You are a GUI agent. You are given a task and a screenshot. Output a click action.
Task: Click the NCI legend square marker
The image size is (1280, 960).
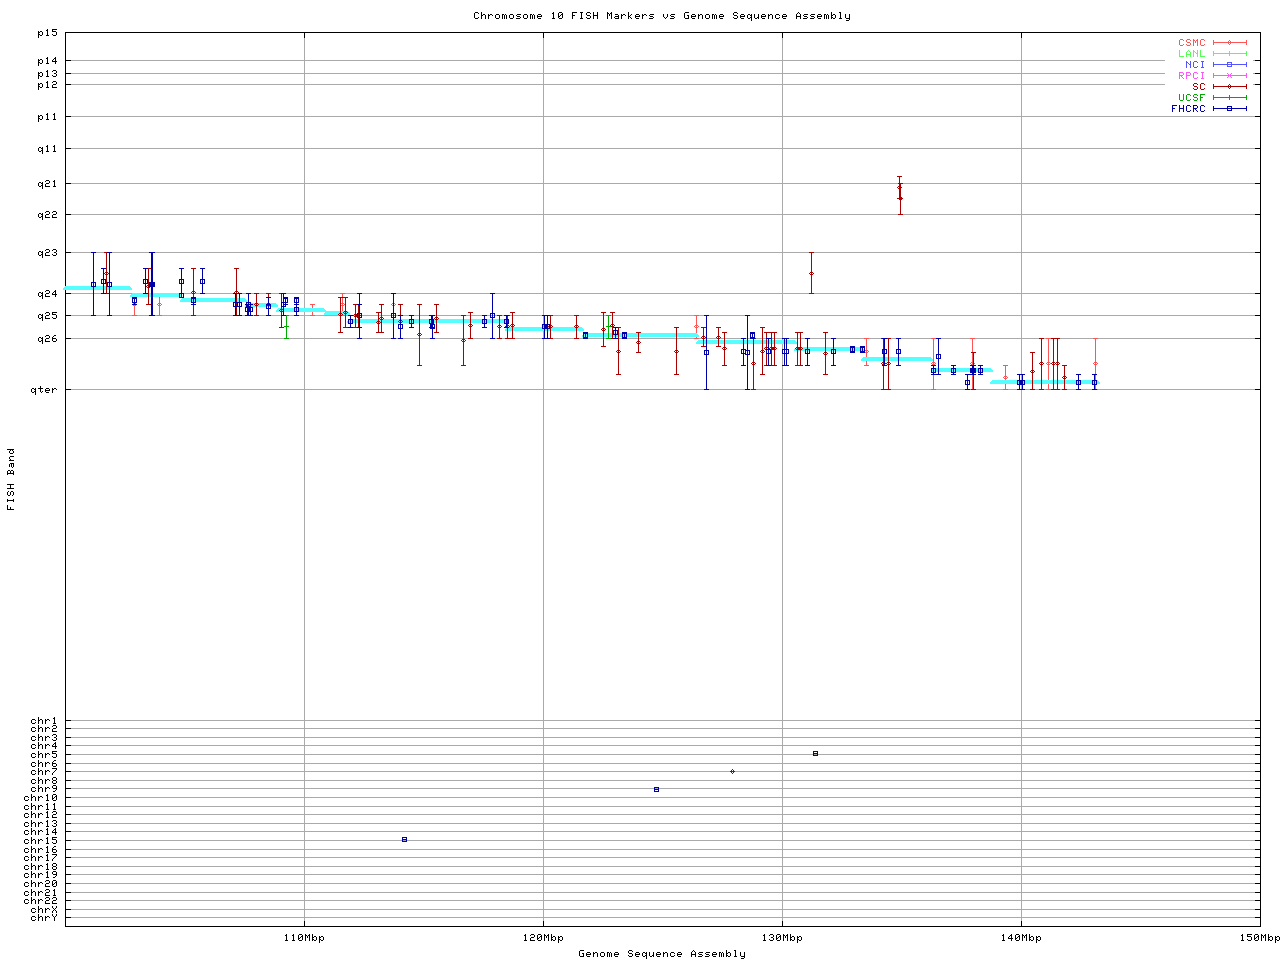tap(1229, 65)
